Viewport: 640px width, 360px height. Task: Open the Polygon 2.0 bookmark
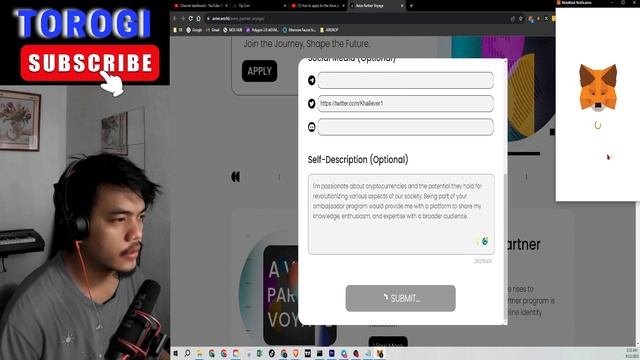point(262,30)
